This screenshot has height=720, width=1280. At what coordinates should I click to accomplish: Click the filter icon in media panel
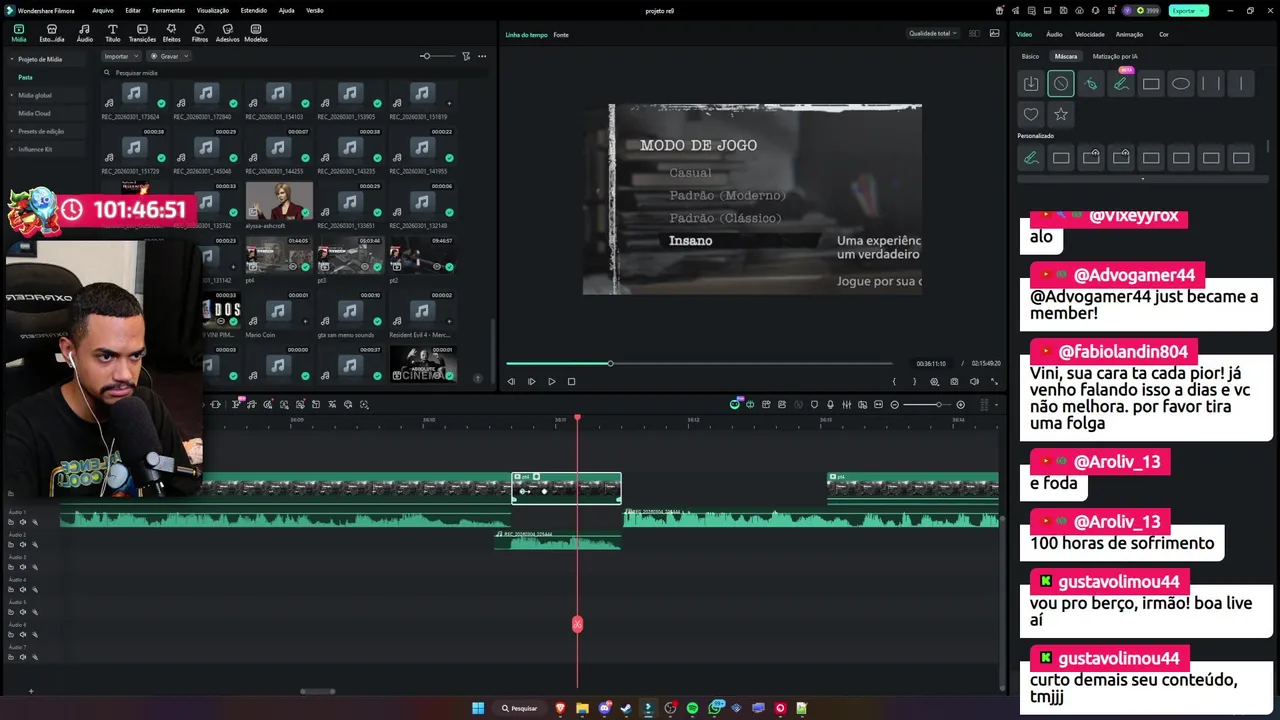[466, 56]
